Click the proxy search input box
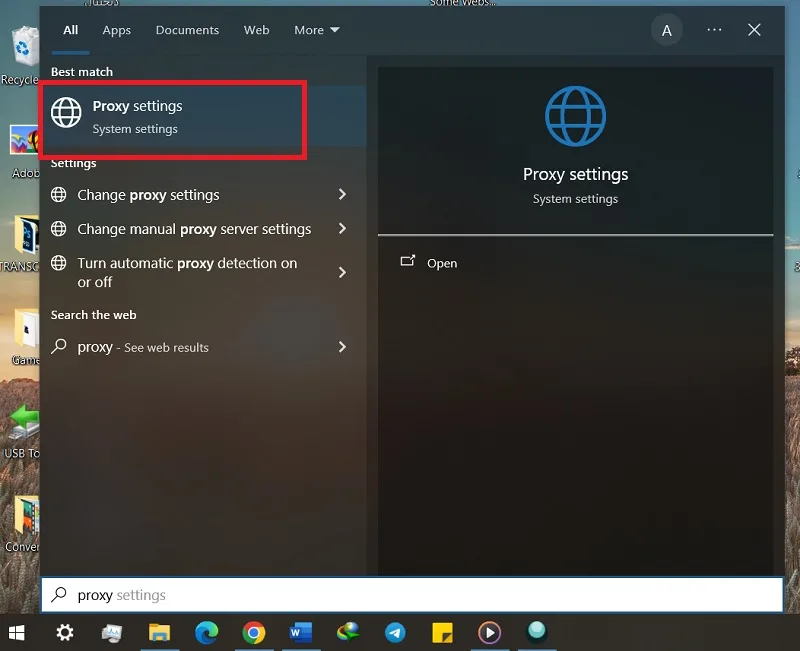Screen dimensions: 800x651 click(412, 595)
